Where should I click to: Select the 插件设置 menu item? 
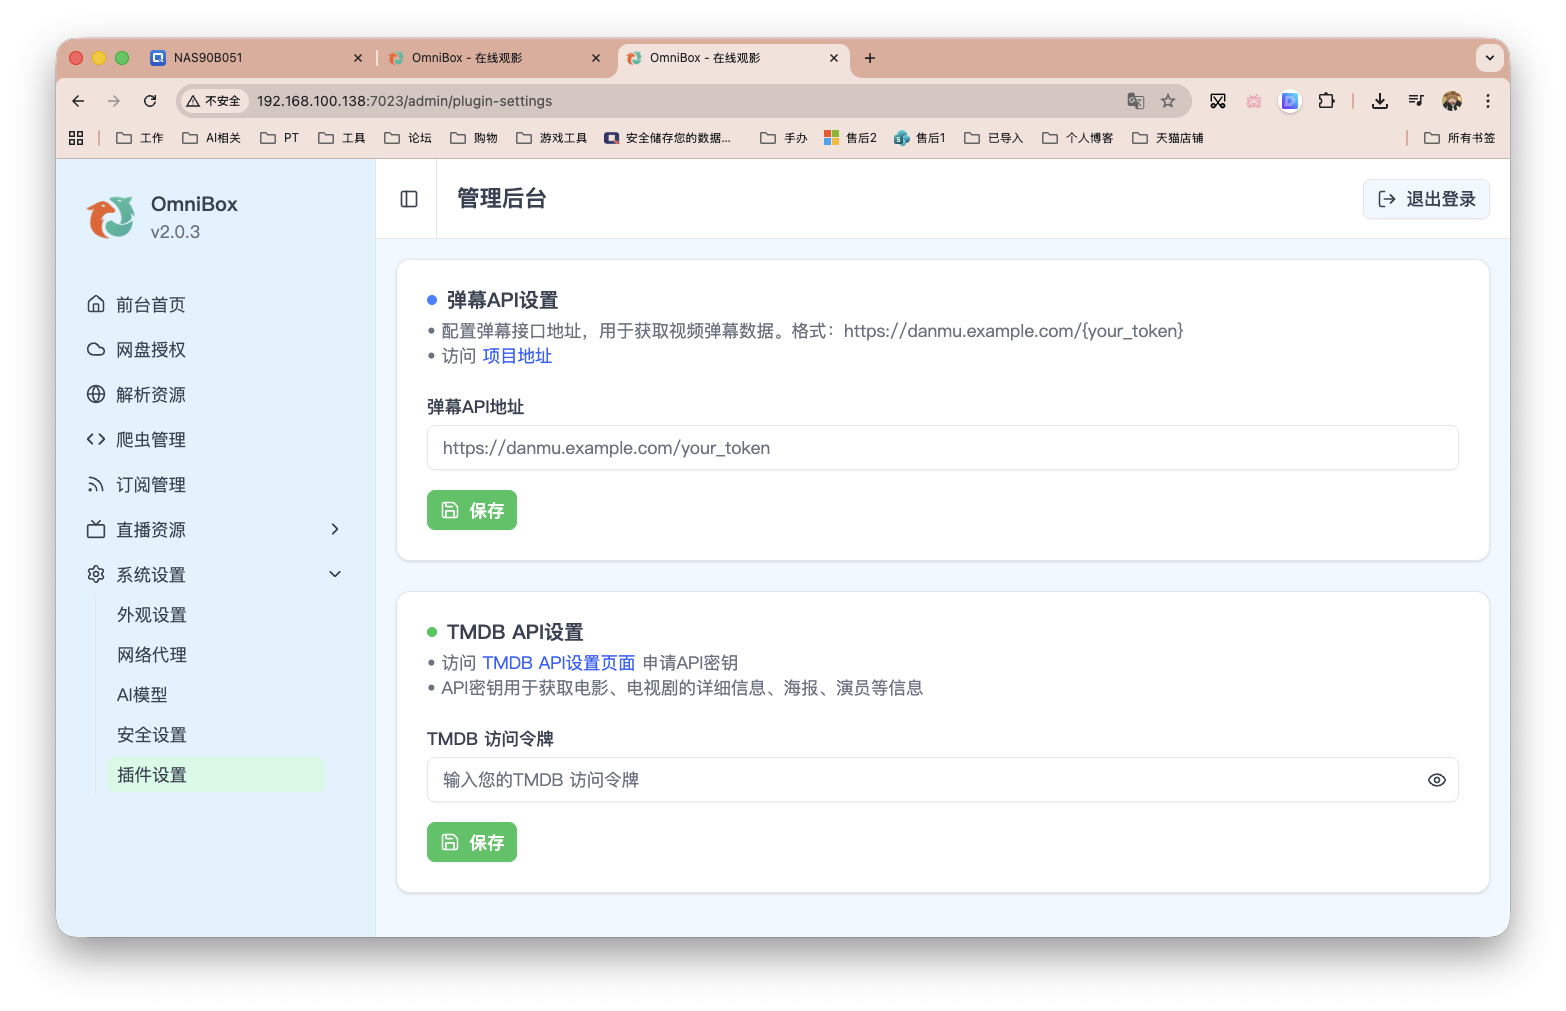point(151,774)
